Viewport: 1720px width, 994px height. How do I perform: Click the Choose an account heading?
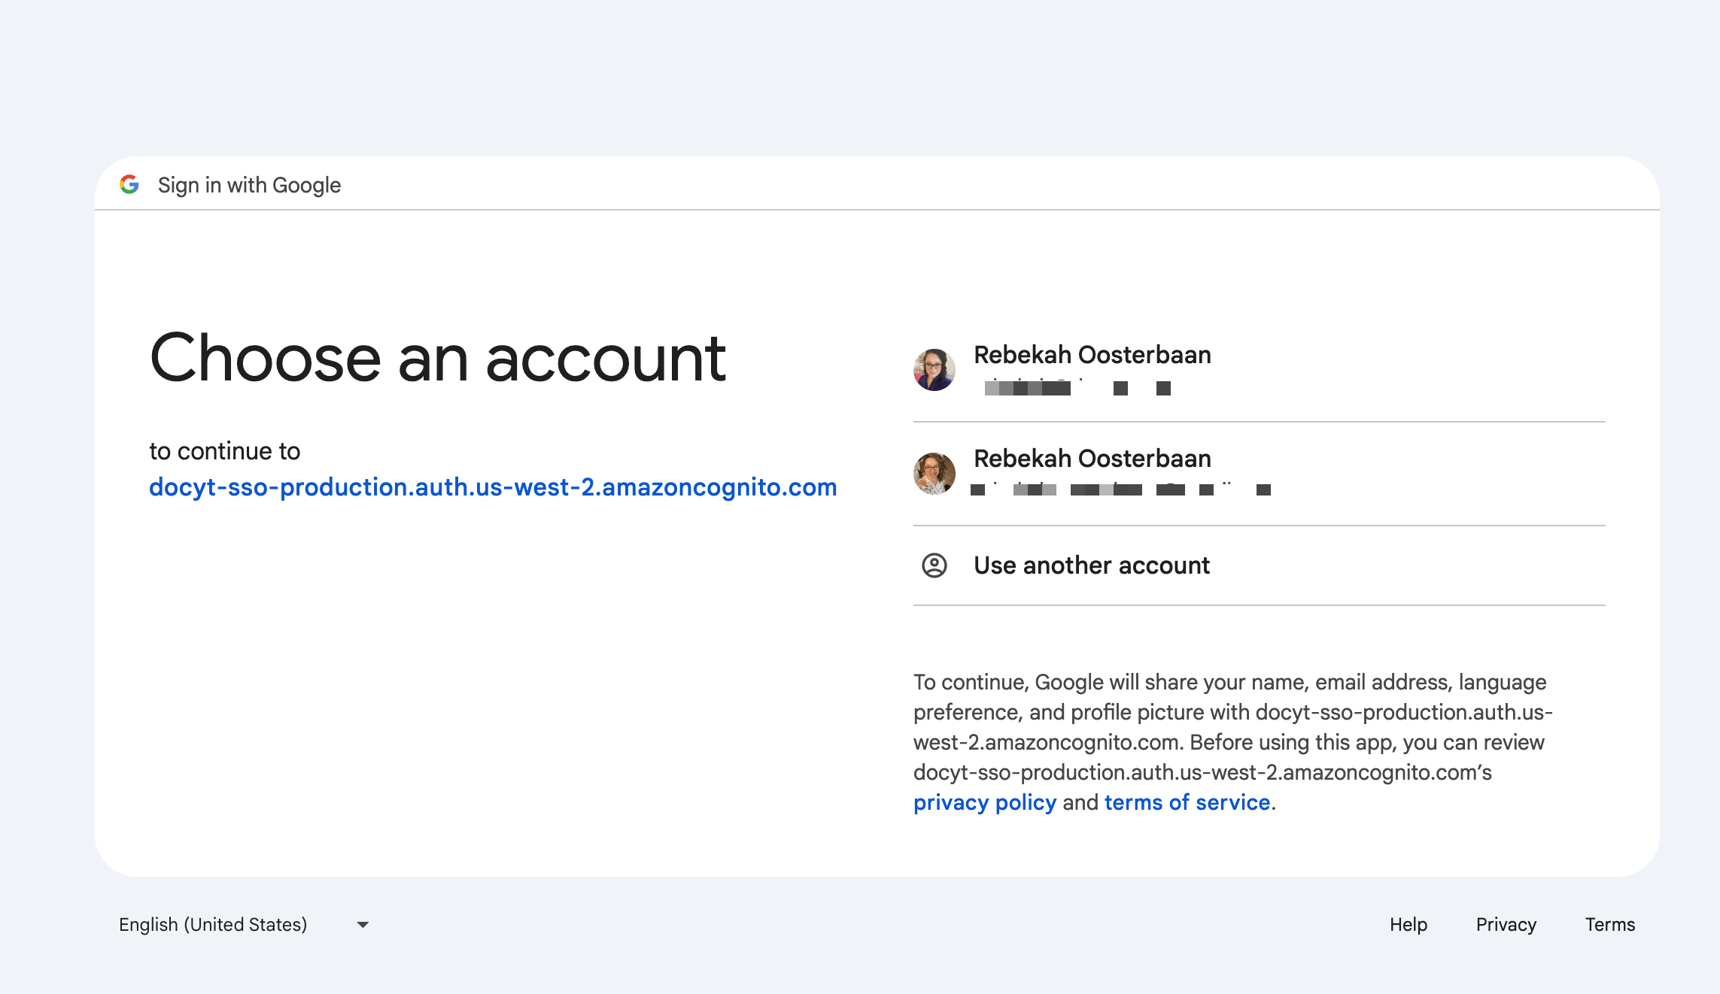[437, 359]
